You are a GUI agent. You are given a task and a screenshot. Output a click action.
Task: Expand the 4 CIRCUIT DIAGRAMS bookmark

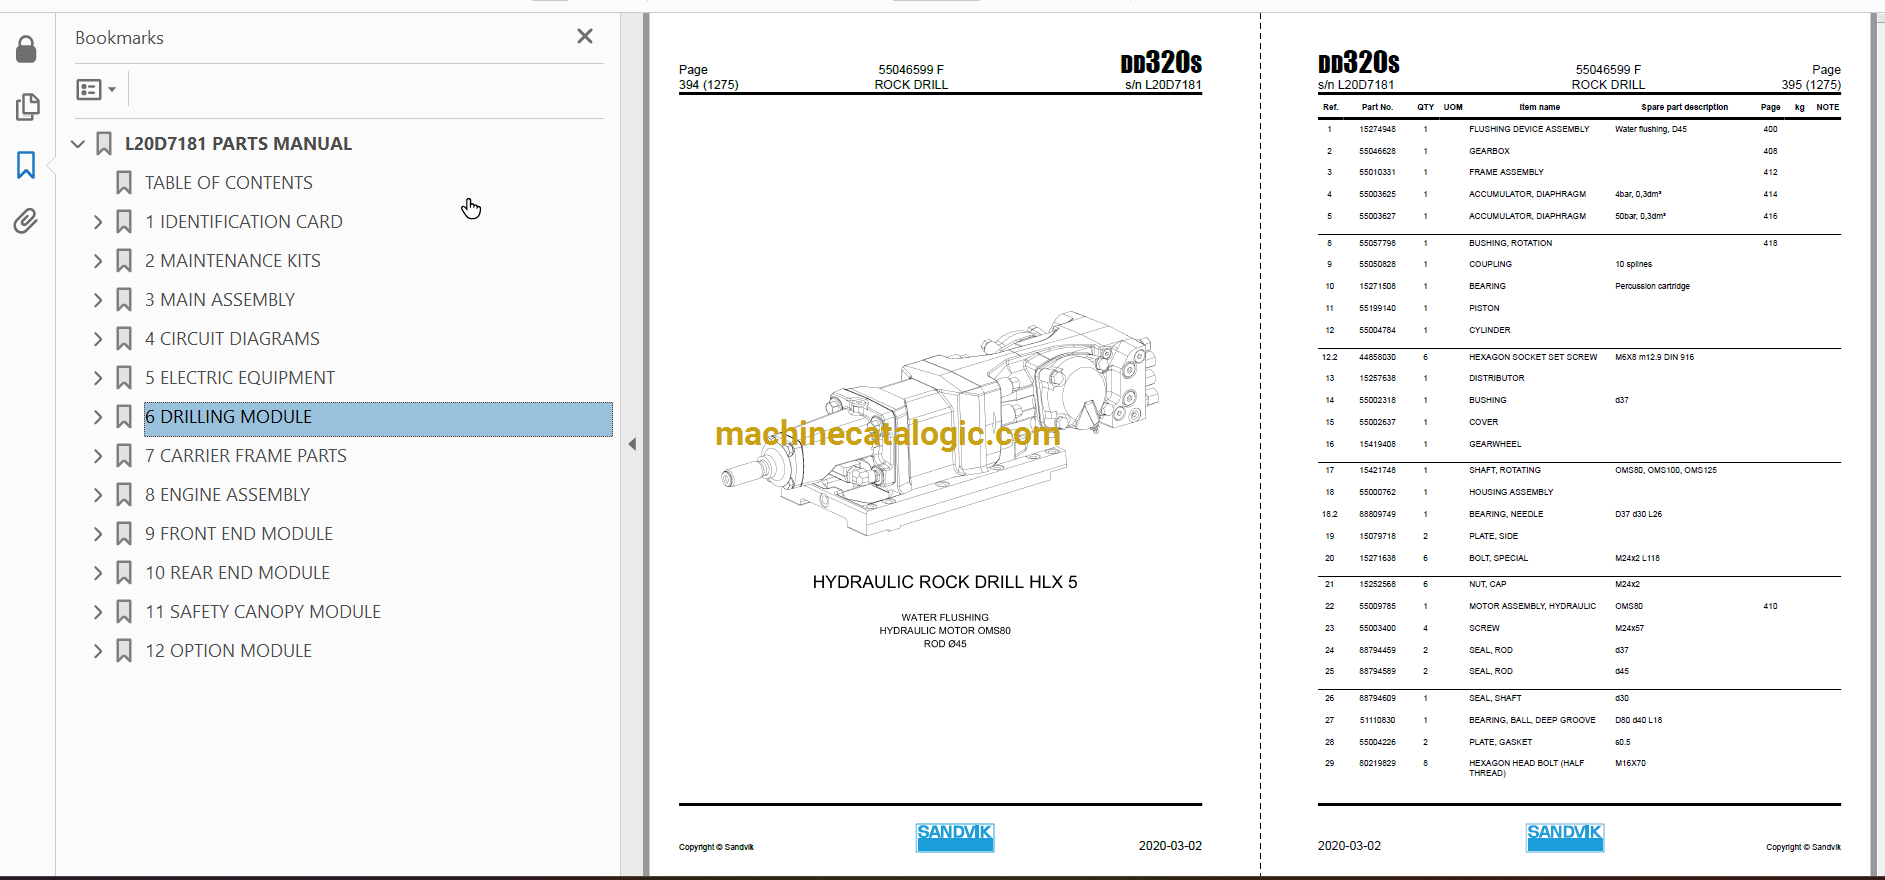tap(98, 339)
